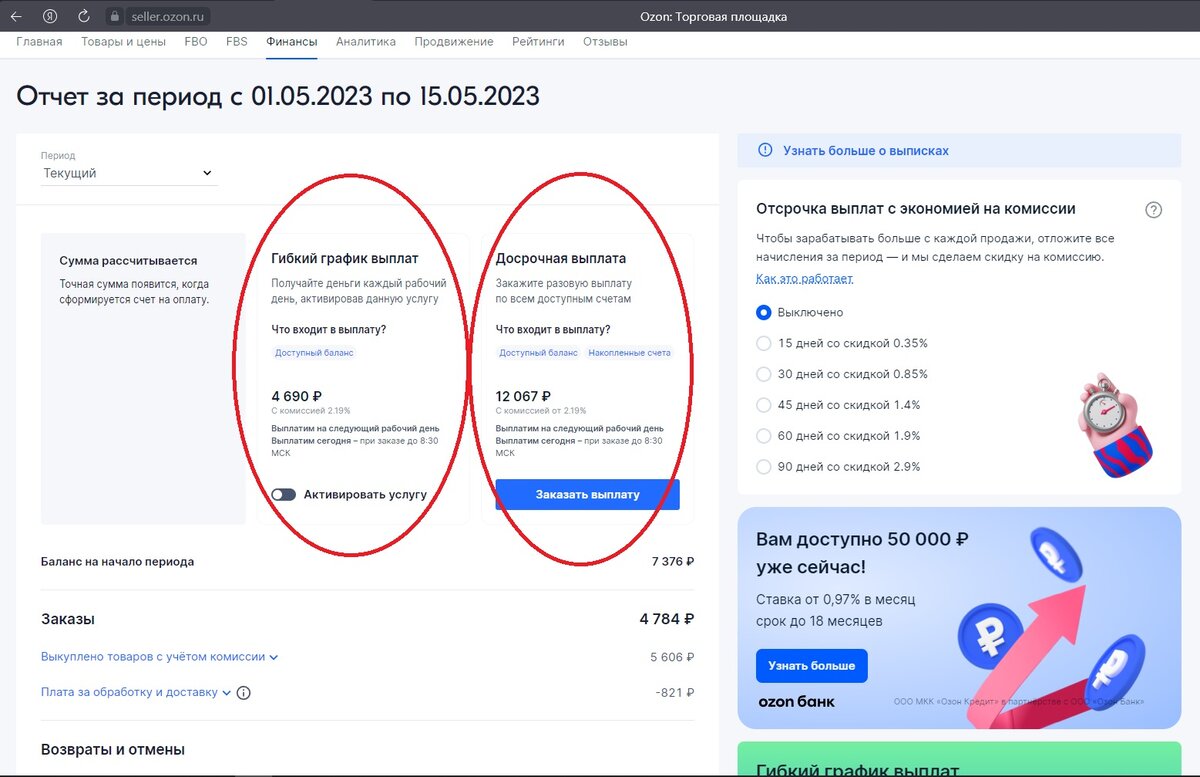Click the site security lock icon

point(113,16)
